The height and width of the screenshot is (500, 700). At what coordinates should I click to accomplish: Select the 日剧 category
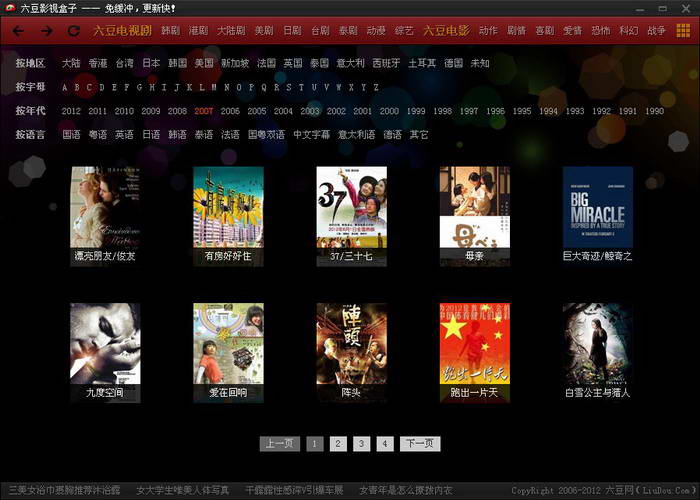pos(292,30)
